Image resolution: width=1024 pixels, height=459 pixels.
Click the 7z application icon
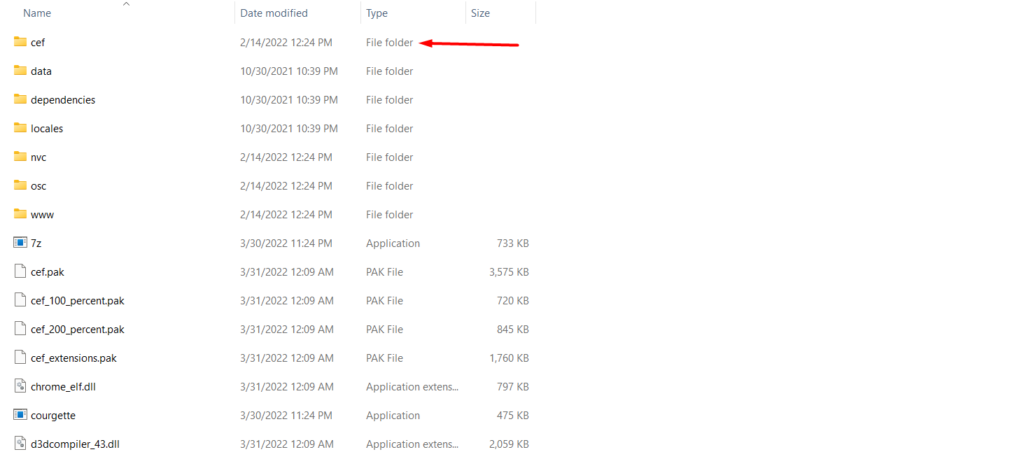click(20, 243)
